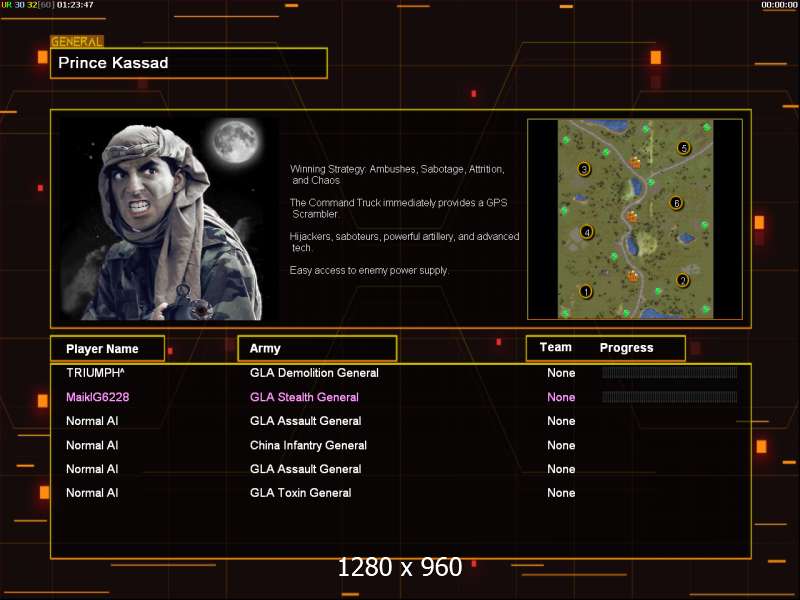
Task: Click Team None in China Infantry General row
Action: click(x=561, y=445)
